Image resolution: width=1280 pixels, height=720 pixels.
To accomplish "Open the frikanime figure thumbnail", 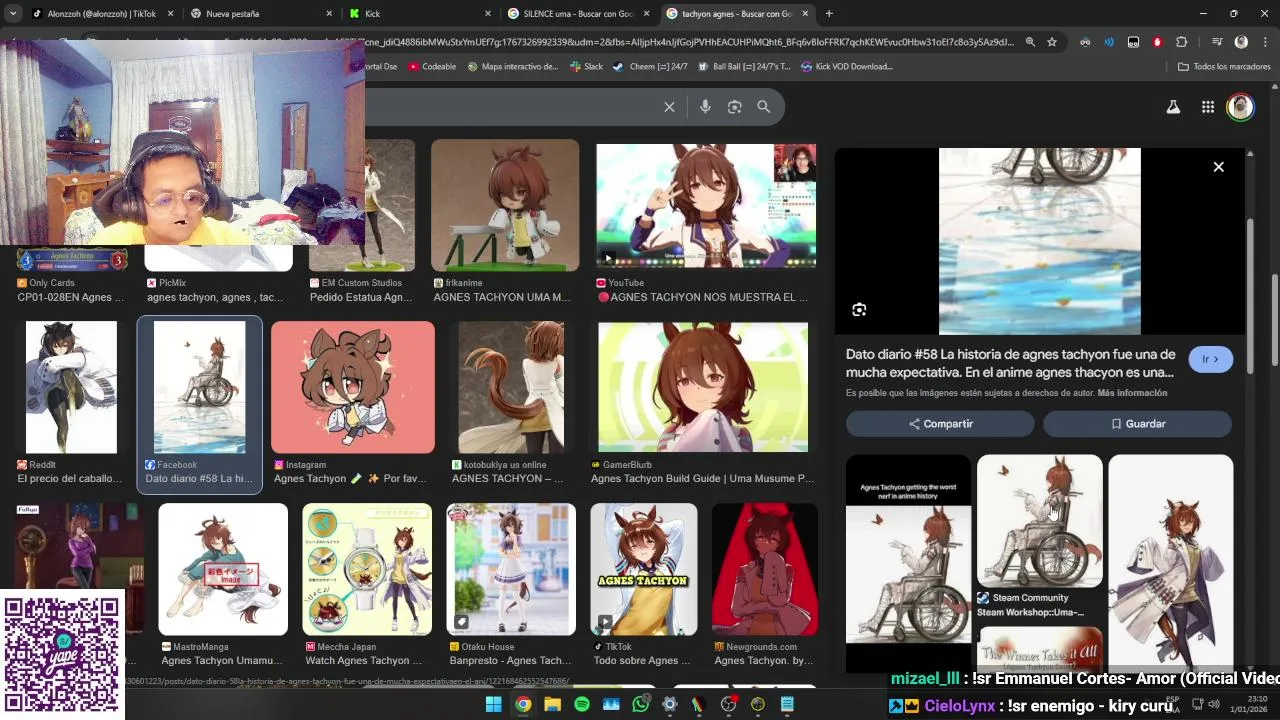I will point(505,205).
